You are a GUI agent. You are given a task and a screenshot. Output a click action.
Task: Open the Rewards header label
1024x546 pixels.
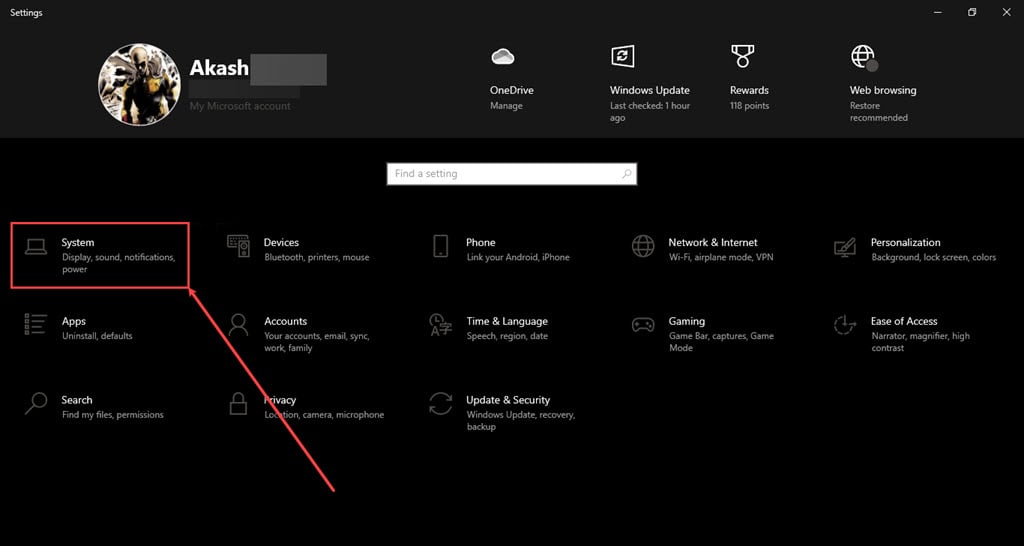pos(749,90)
